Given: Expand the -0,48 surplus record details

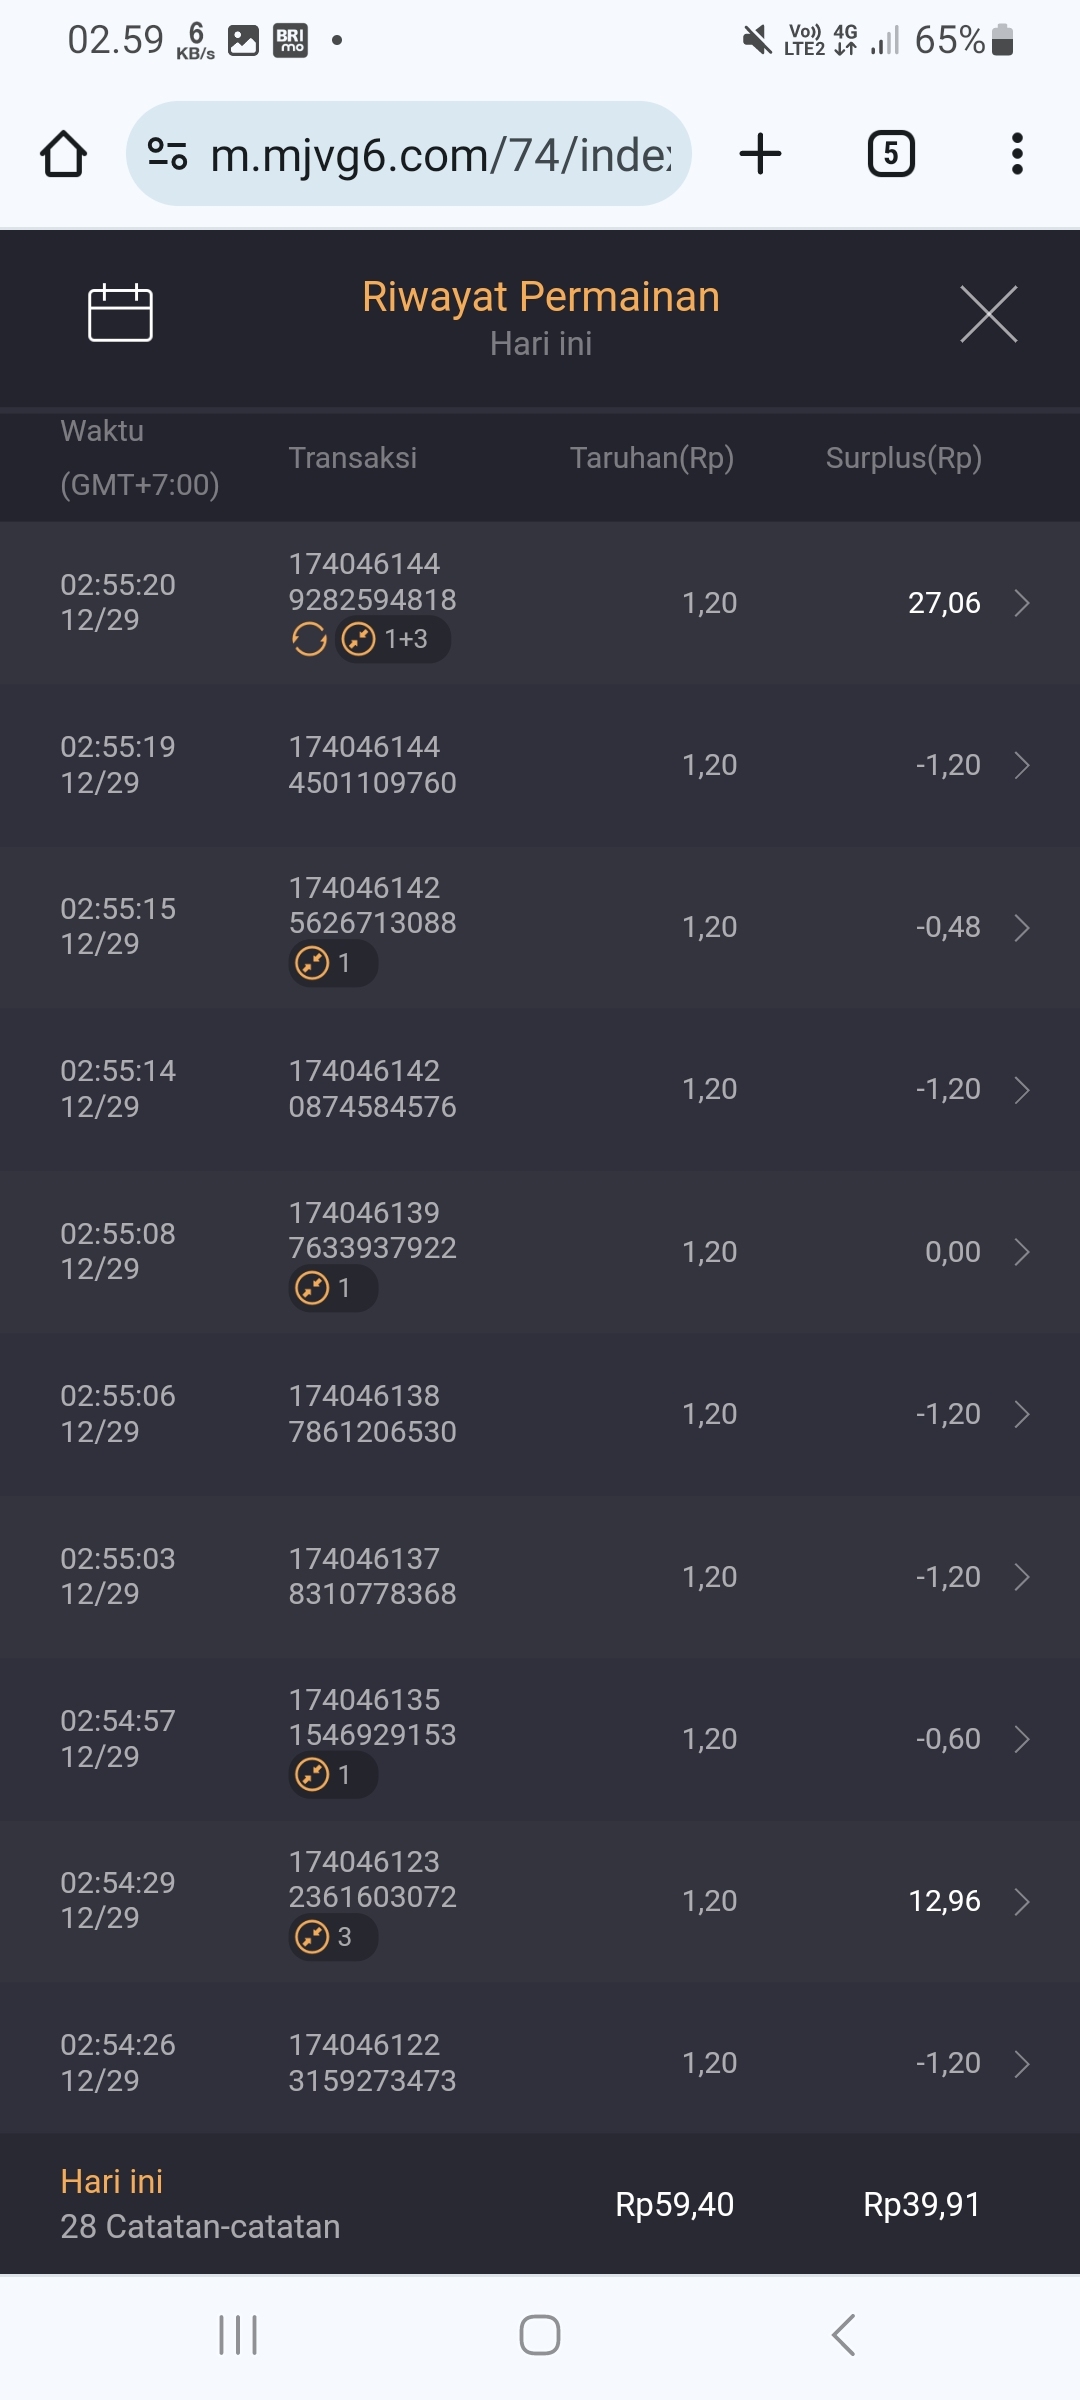Looking at the screenshot, I should [1021, 928].
